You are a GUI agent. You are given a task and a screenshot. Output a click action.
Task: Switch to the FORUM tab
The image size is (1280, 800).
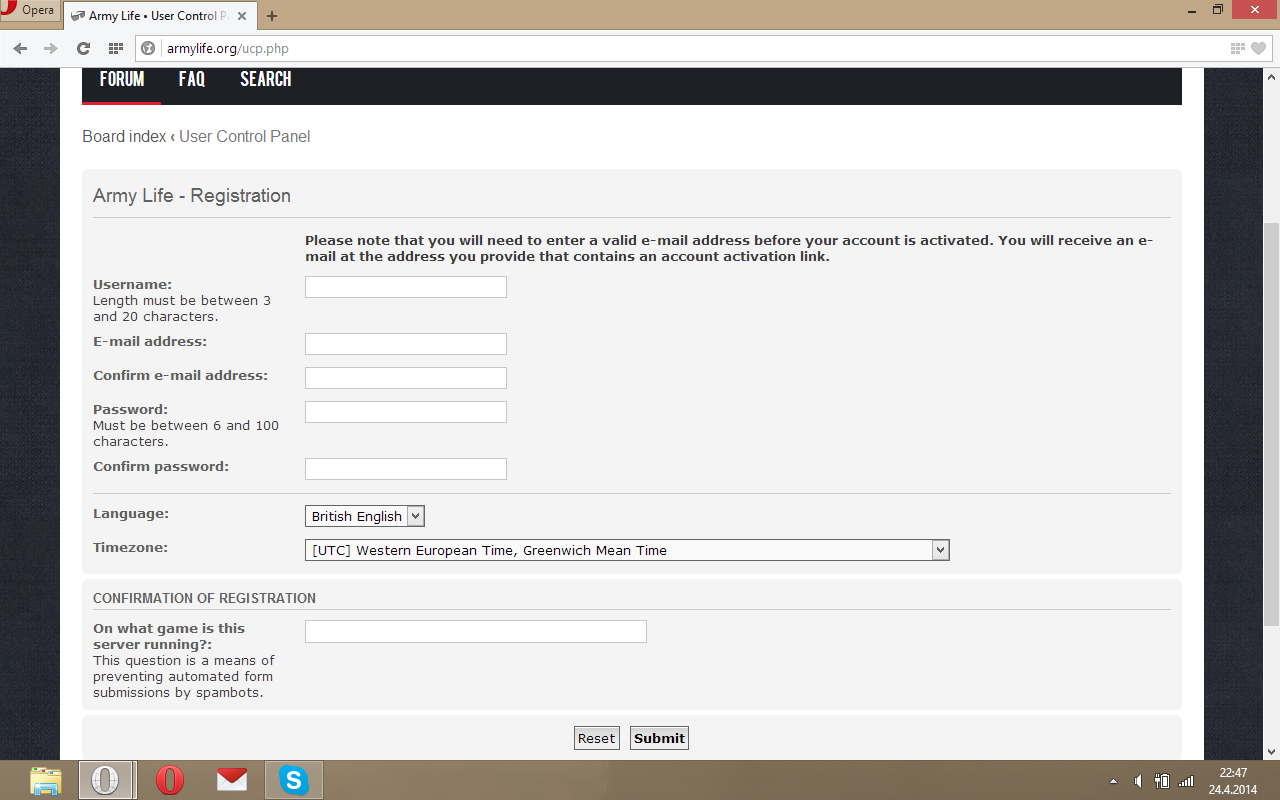121,79
